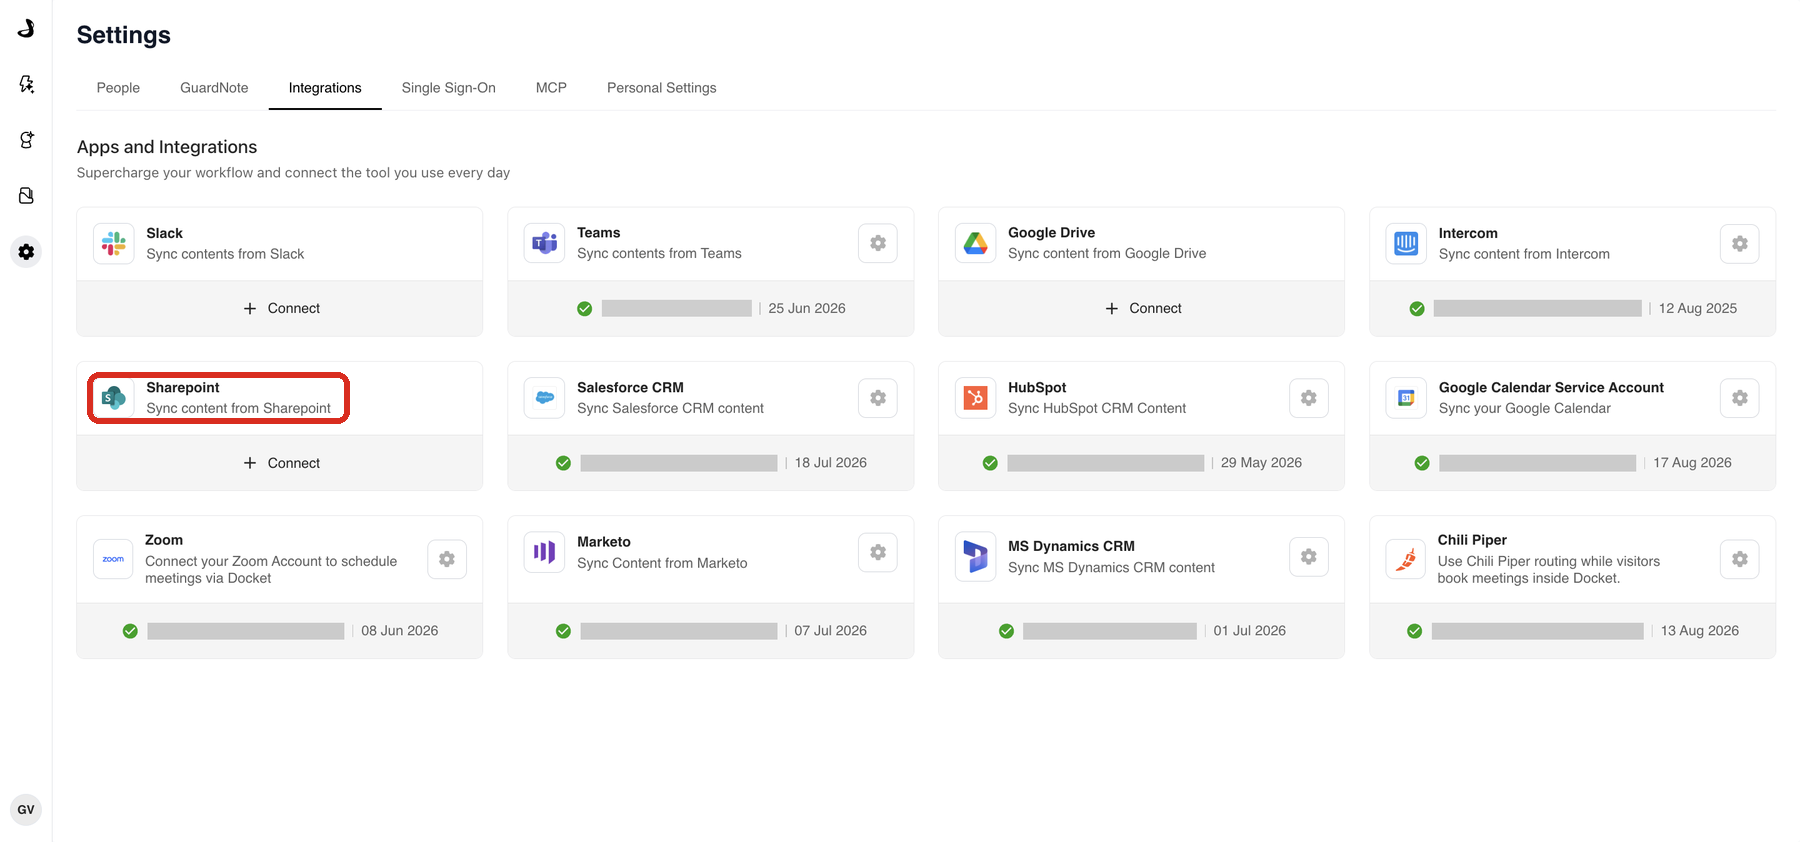Click the Google Calendar Service Account title

pyautogui.click(x=1551, y=387)
